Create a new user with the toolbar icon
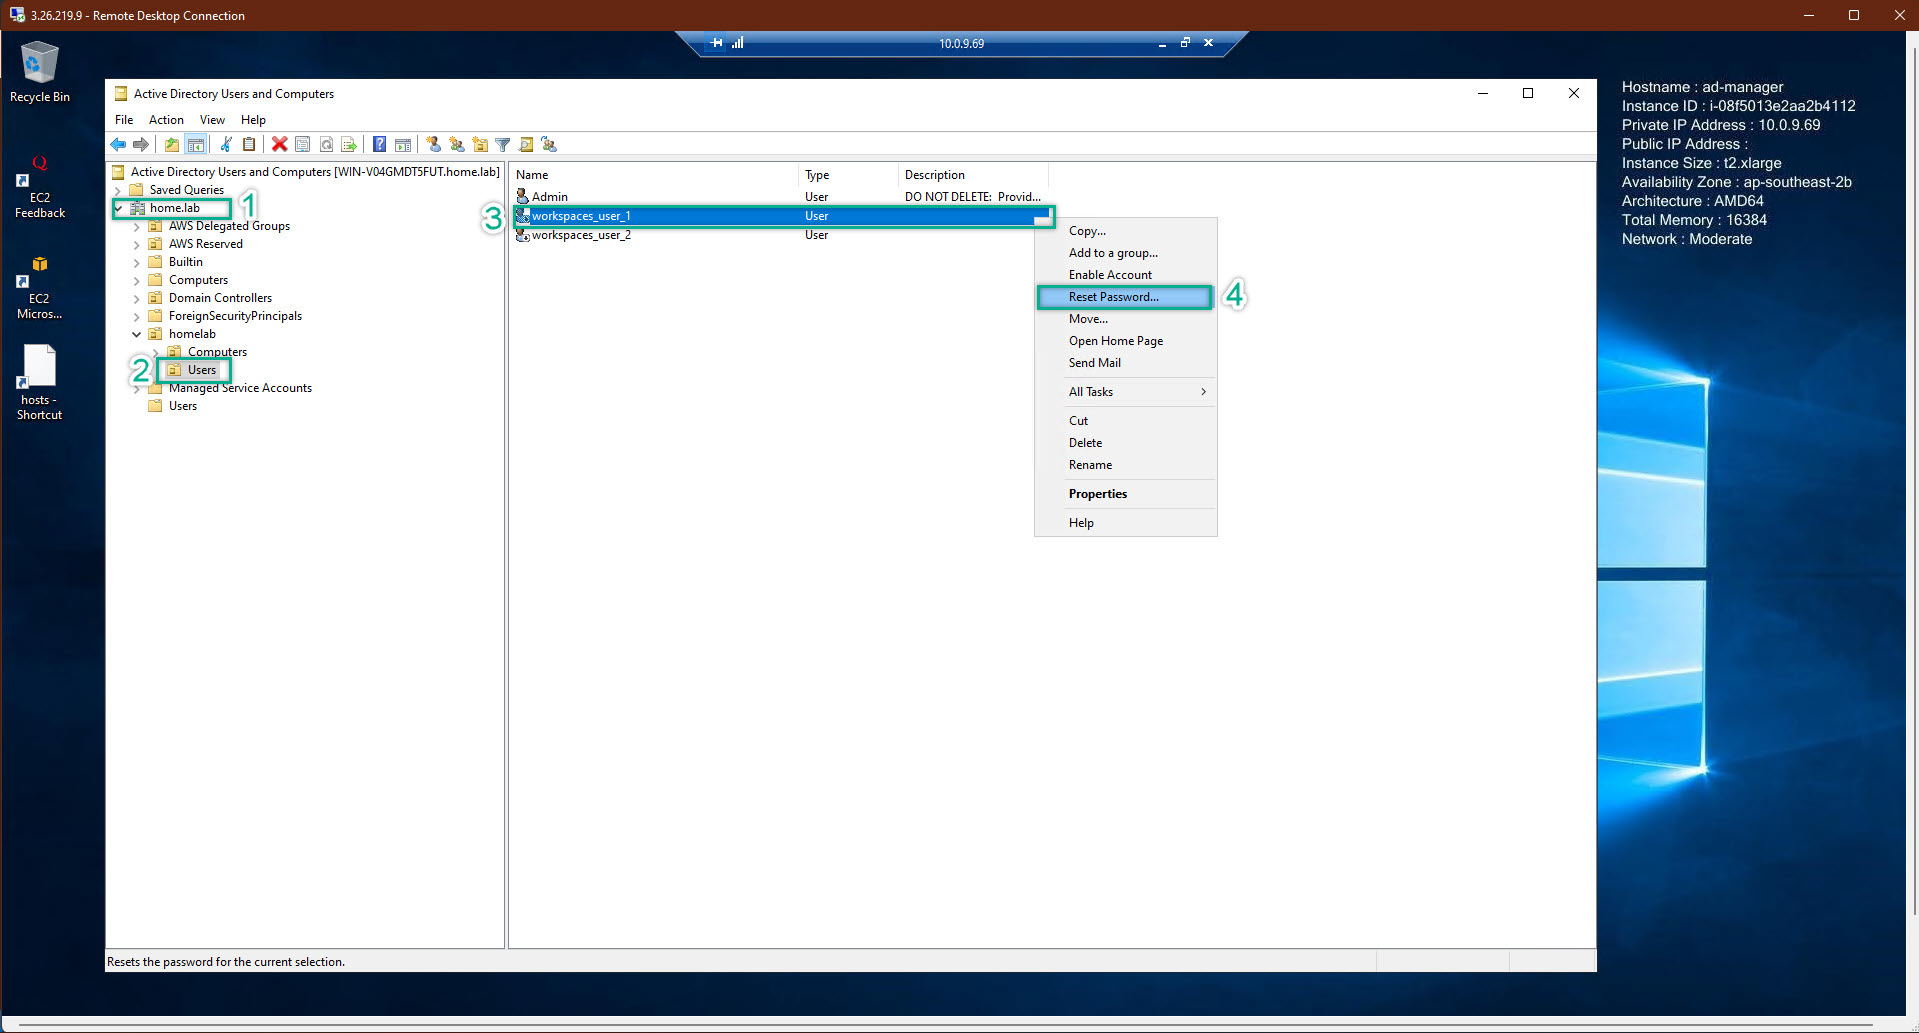The height and width of the screenshot is (1033, 1919). point(433,145)
